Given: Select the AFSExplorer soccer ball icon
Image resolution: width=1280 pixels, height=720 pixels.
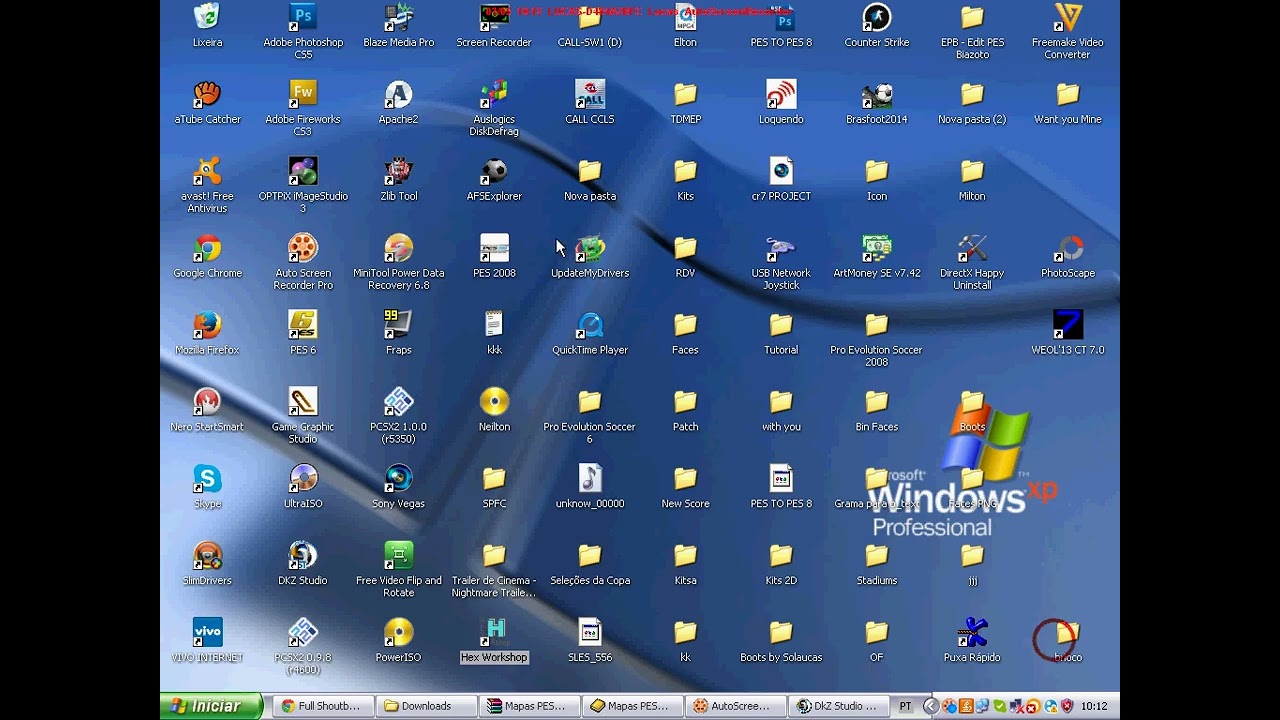Looking at the screenshot, I should 494,171.
